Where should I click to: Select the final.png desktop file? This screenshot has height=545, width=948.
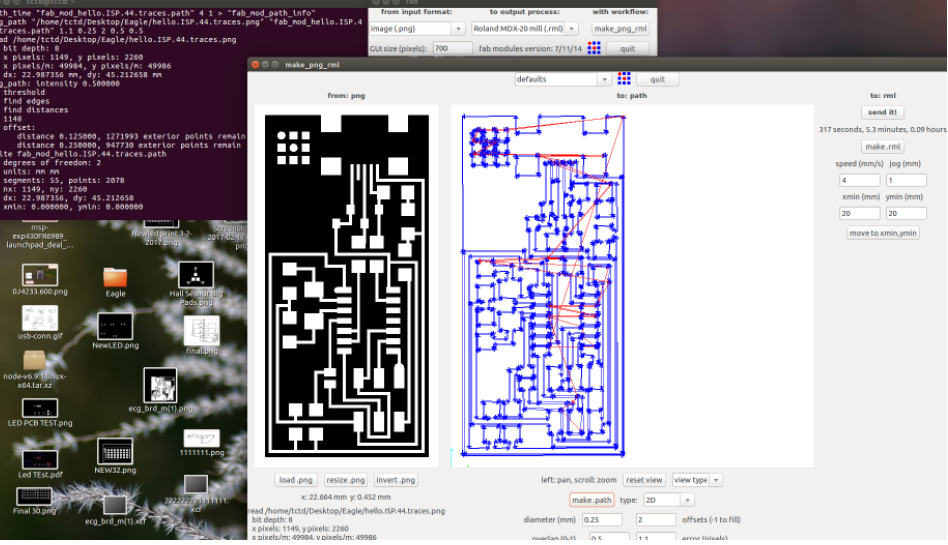tap(201, 336)
